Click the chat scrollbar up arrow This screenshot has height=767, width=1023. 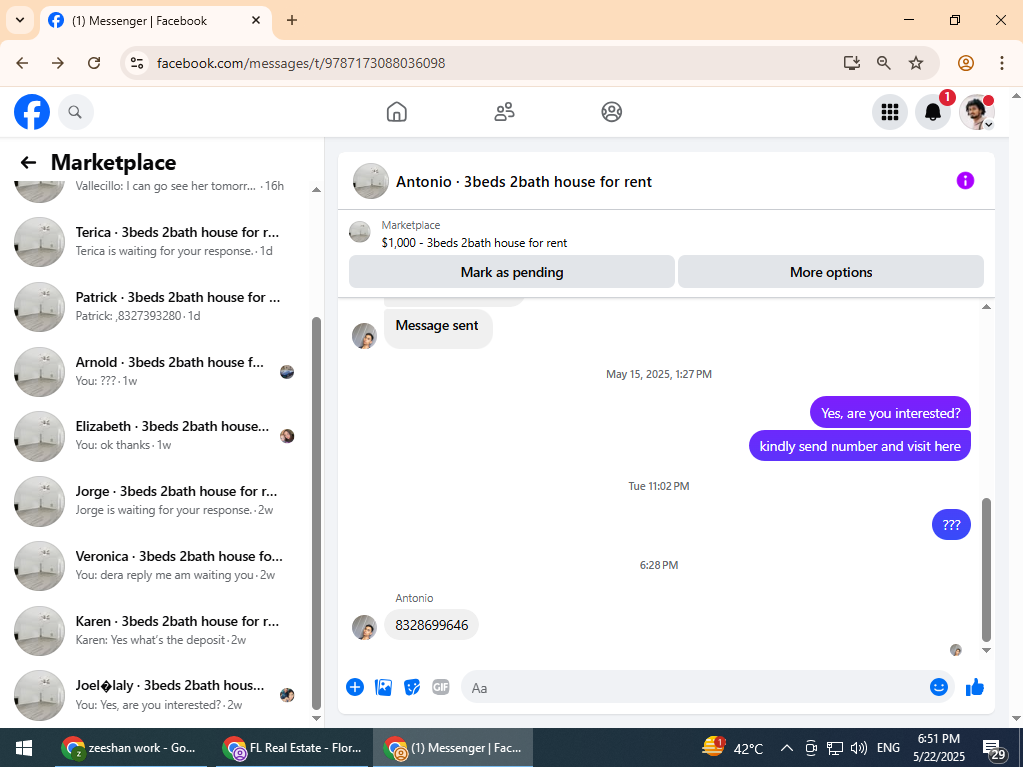point(986,307)
